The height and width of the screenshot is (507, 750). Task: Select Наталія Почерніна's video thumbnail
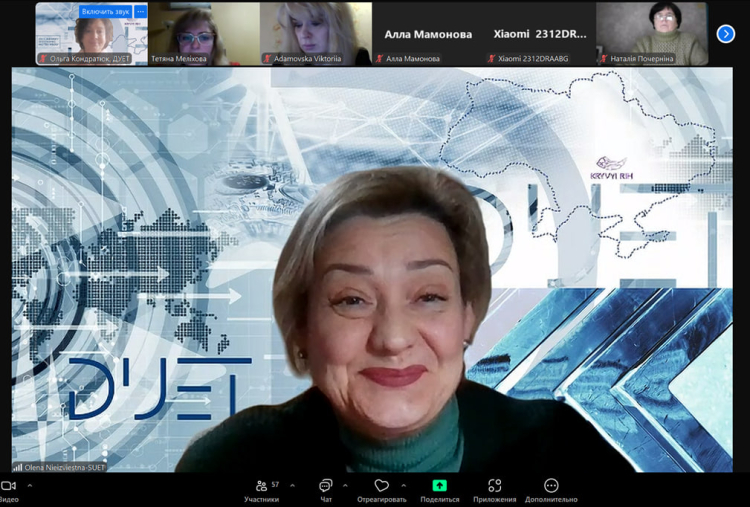652,34
